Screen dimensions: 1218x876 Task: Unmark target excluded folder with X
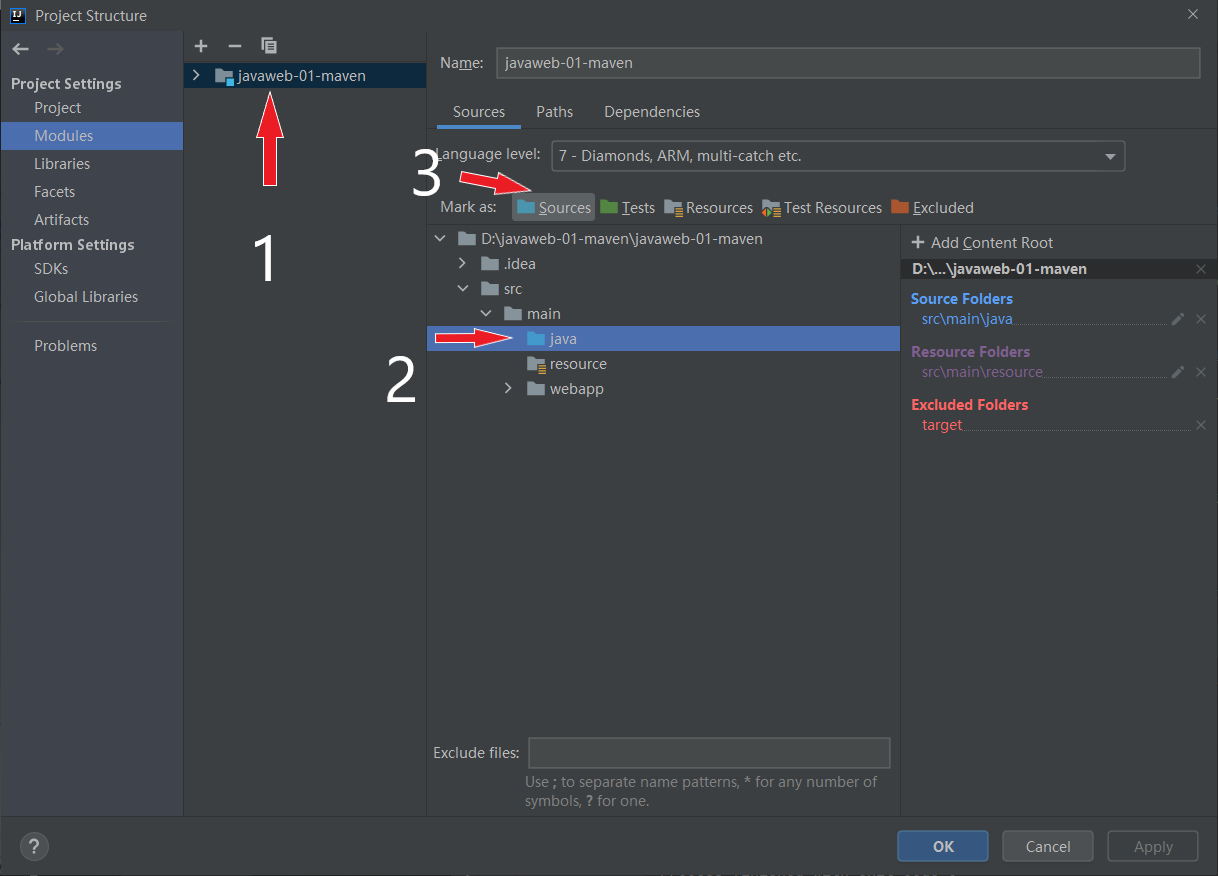(x=1201, y=425)
